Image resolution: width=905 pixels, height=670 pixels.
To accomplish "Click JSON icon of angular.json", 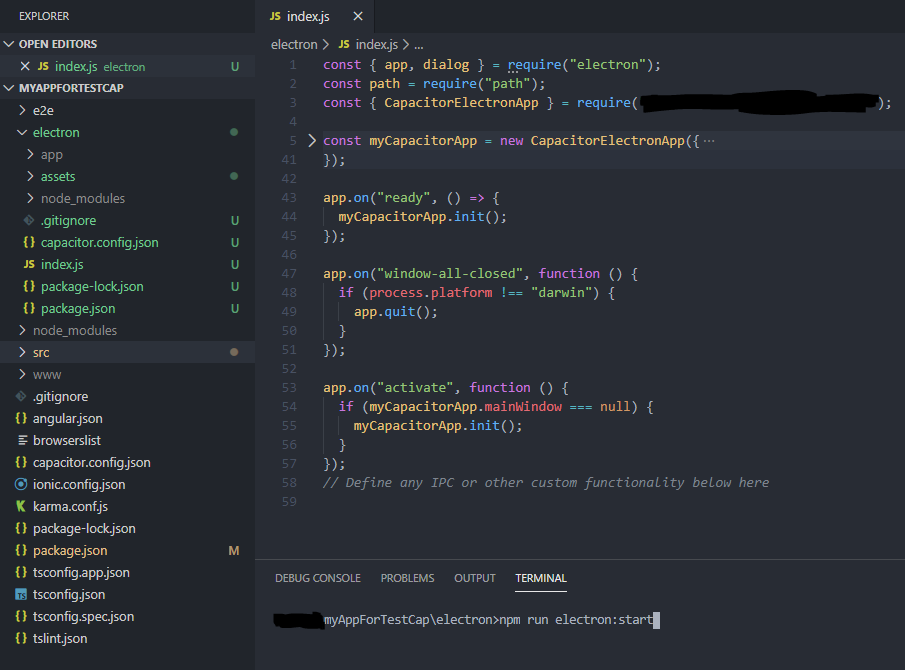I will (x=21, y=418).
